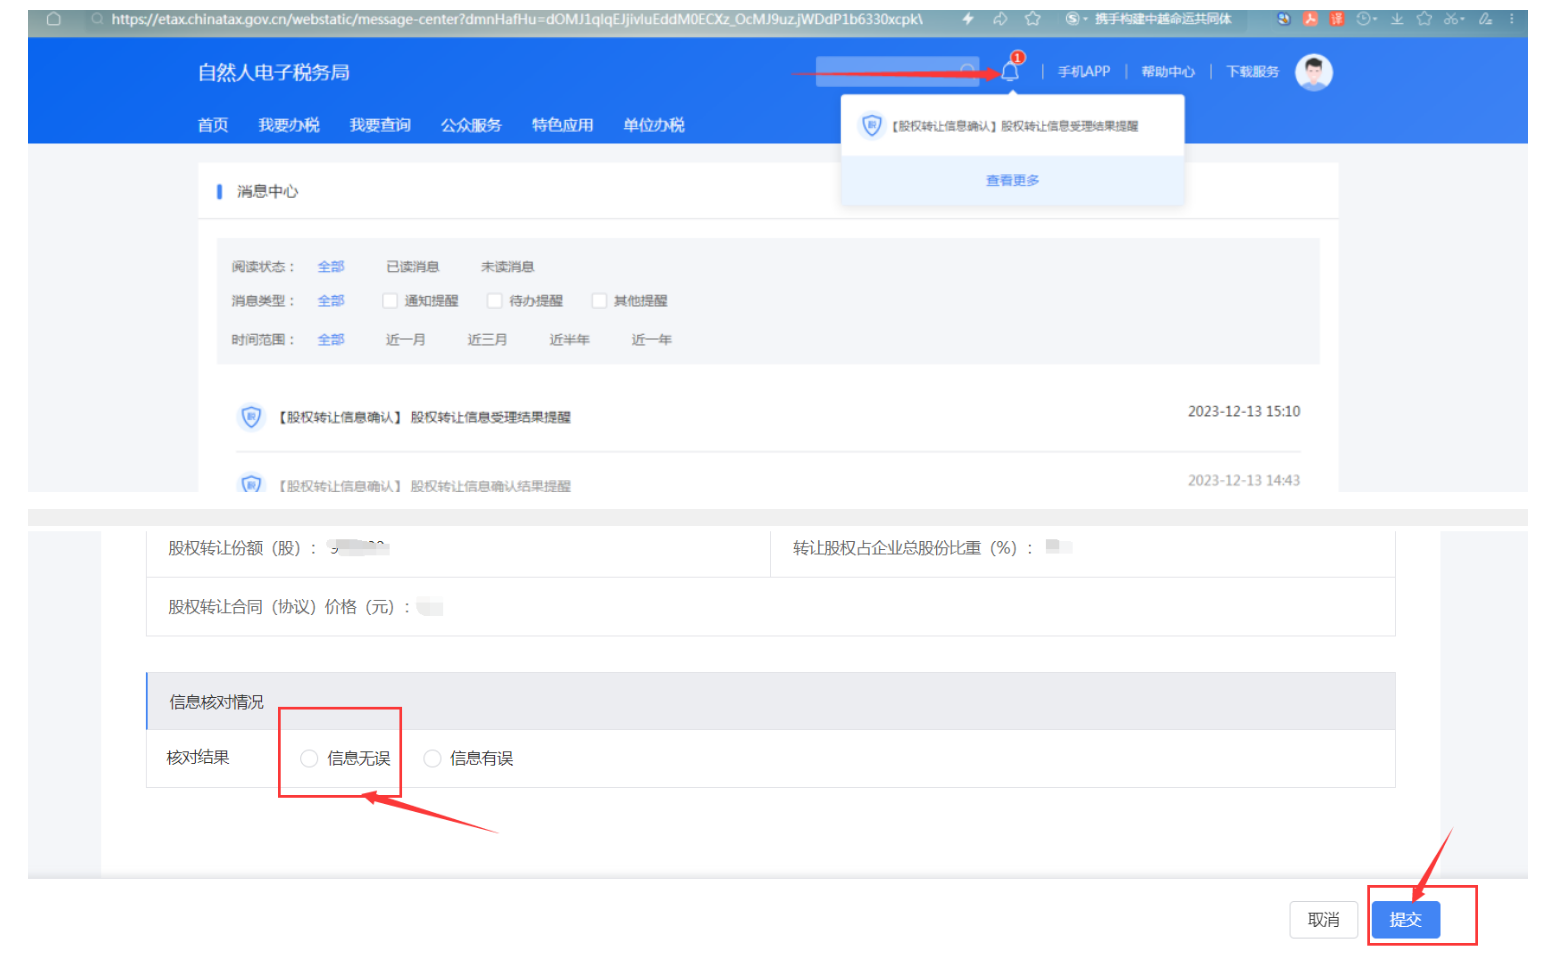Click the magnifier icon in site search
Image resolution: width=1555 pixels, height=968 pixels.
967,71
